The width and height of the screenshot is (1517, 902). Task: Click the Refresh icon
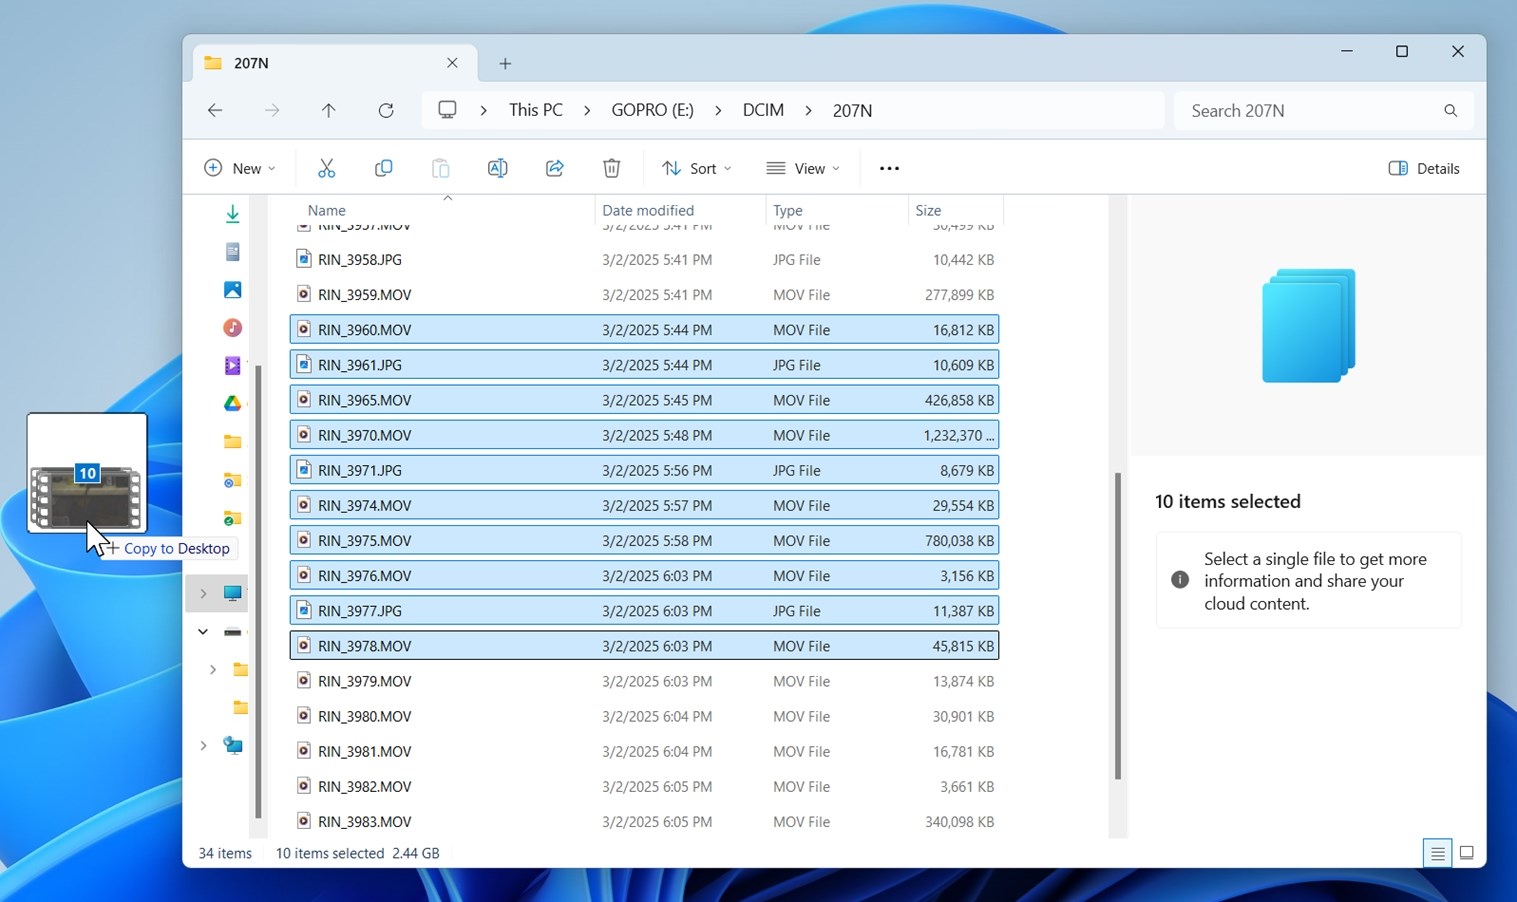386,110
